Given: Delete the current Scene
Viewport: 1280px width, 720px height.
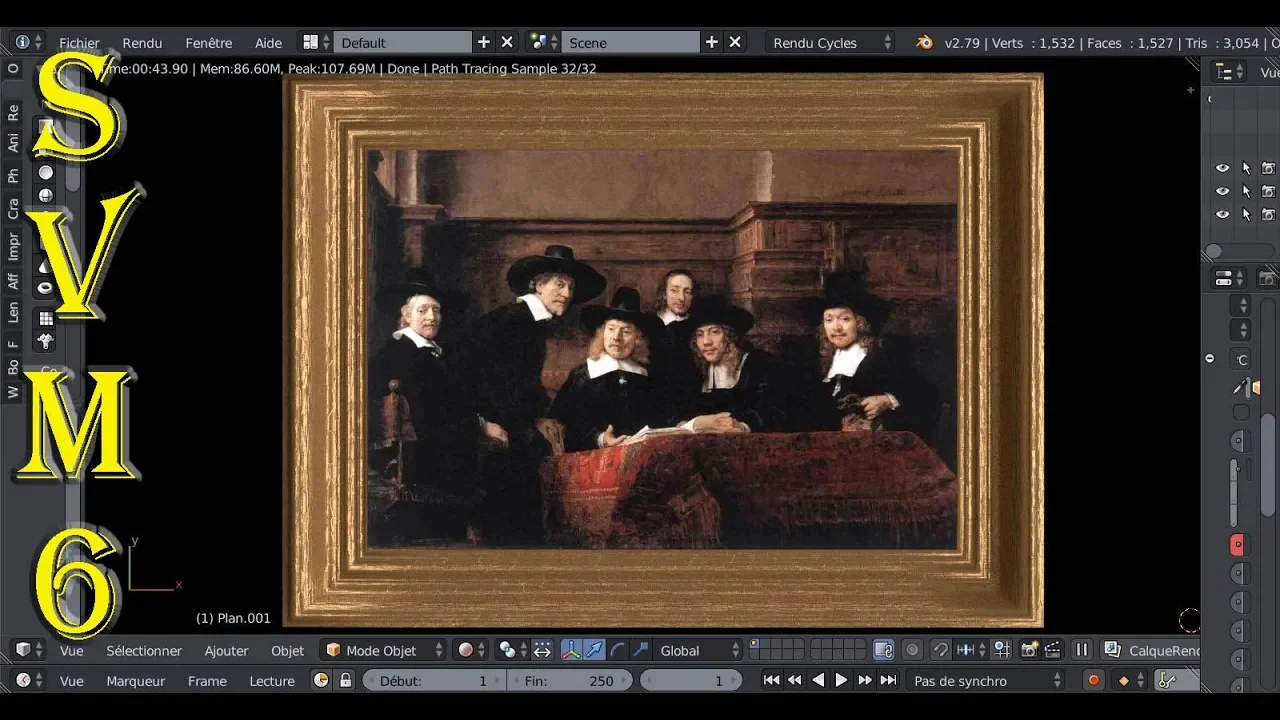Looking at the screenshot, I should [x=735, y=42].
